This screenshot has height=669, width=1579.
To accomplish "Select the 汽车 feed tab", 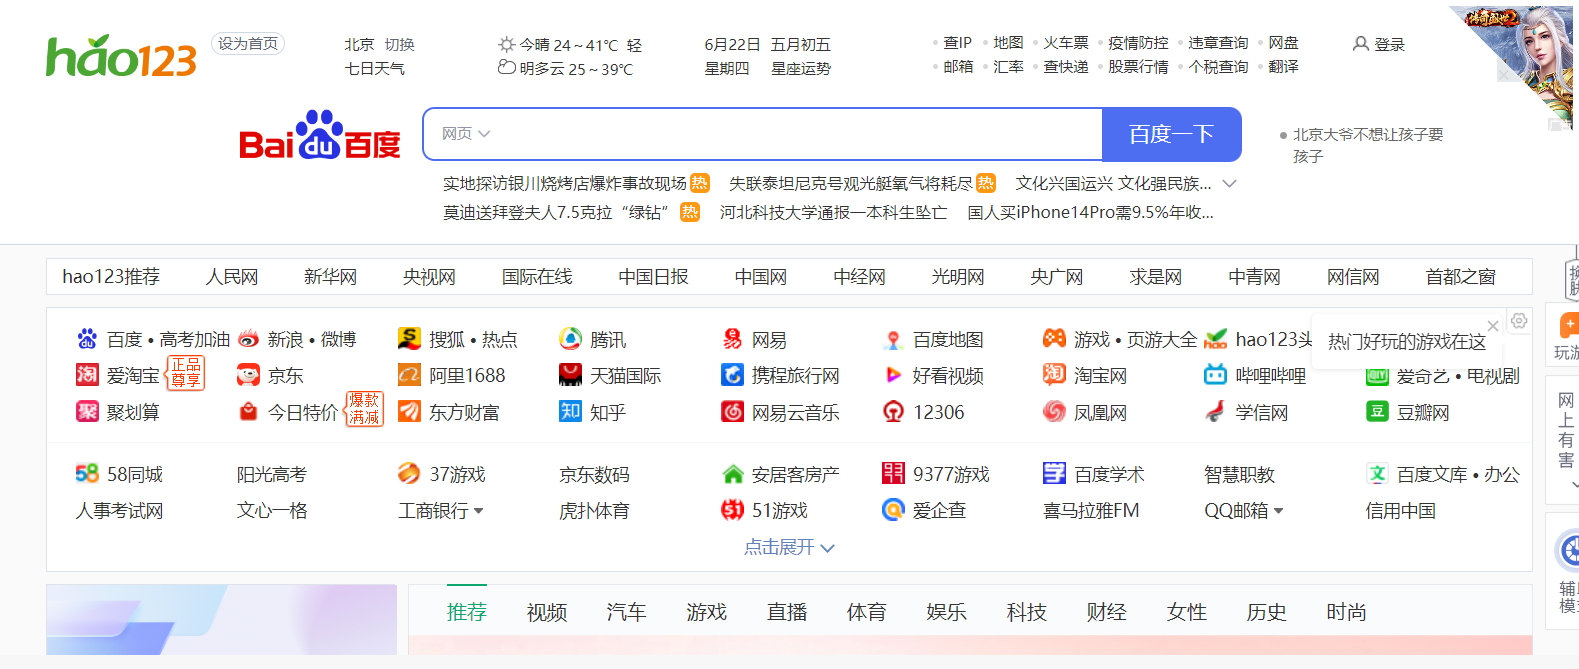I will tap(626, 612).
